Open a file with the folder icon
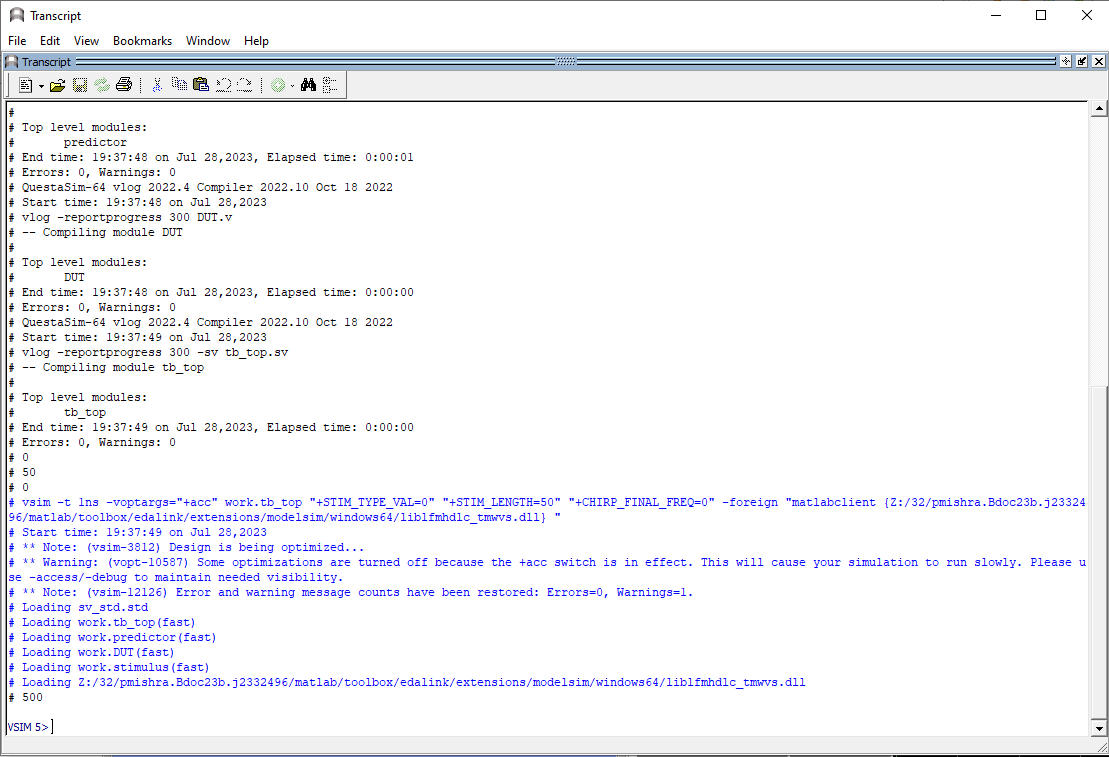This screenshot has width=1109, height=757. tap(57, 86)
